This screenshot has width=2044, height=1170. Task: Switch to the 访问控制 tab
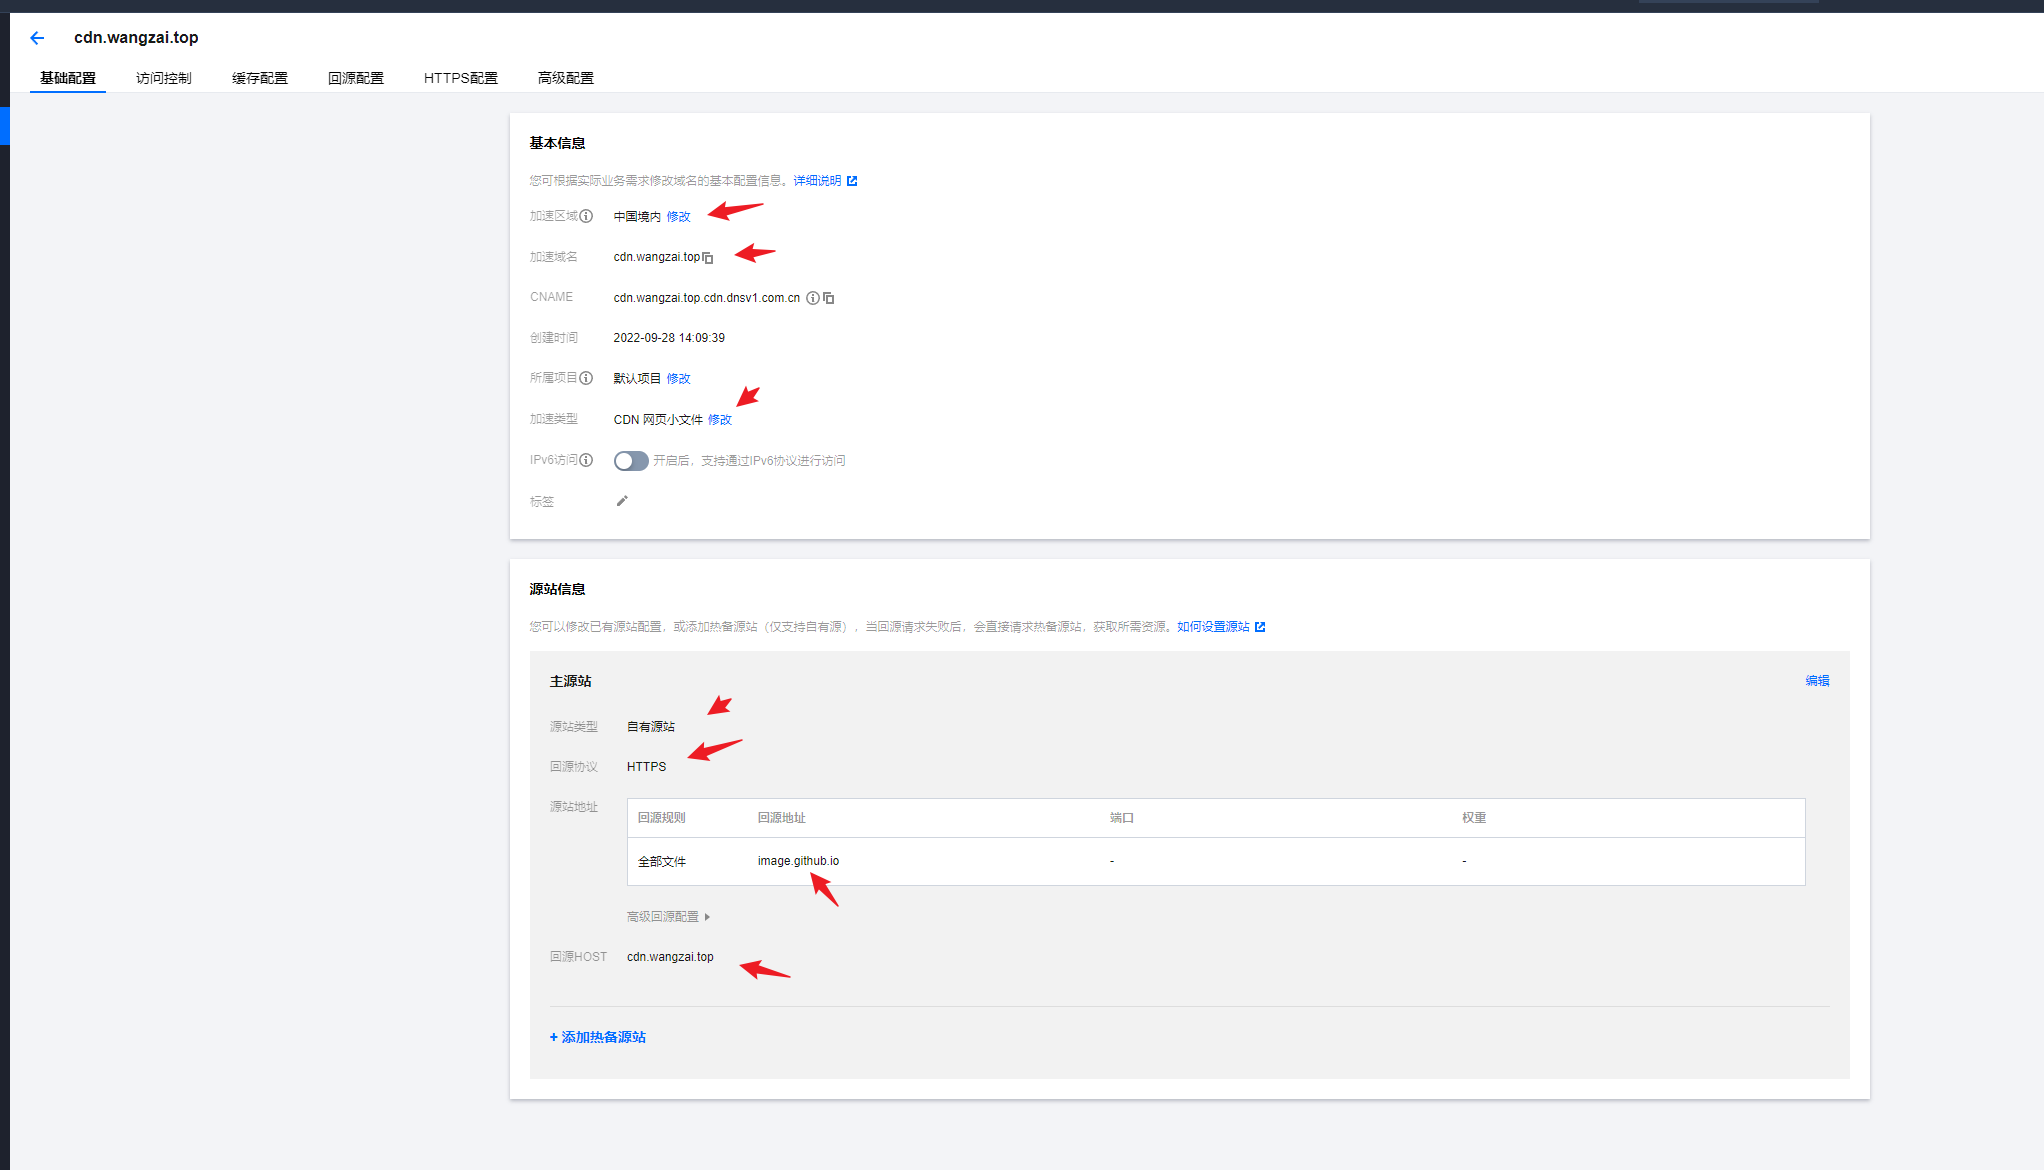click(x=163, y=78)
